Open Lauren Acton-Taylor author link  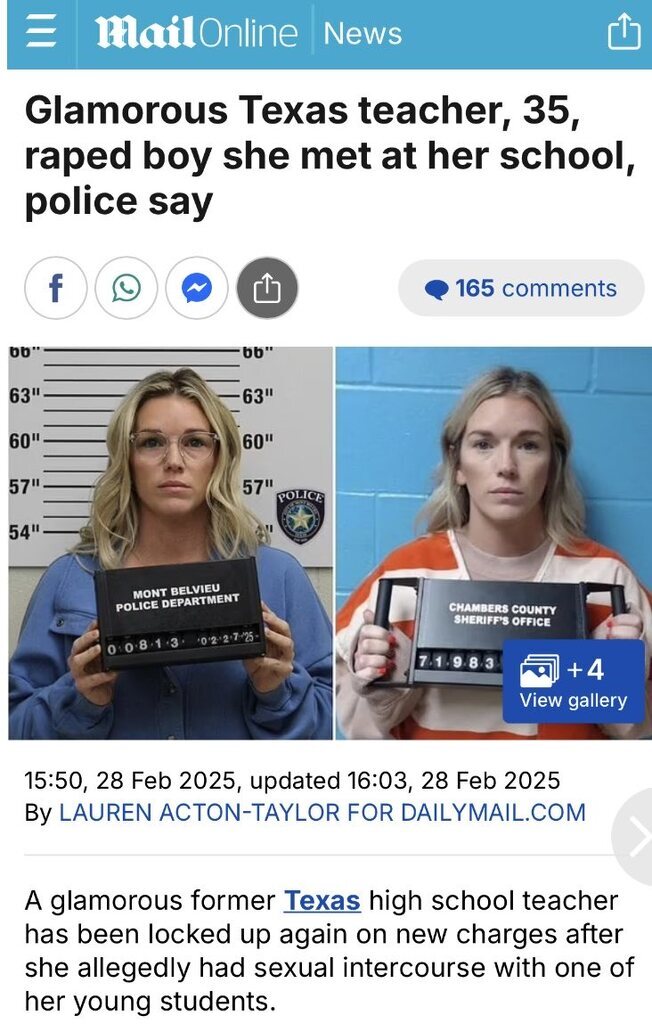click(322, 812)
